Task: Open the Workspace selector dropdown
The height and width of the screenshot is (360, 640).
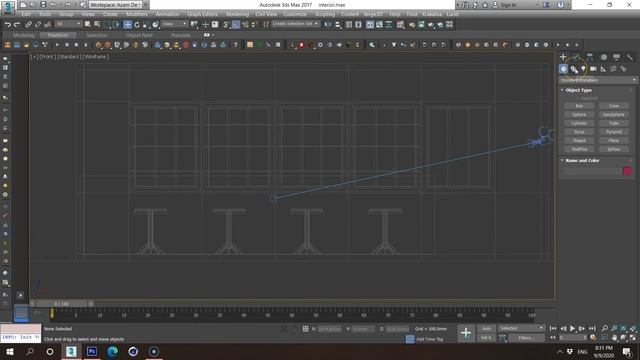Action: point(115,5)
